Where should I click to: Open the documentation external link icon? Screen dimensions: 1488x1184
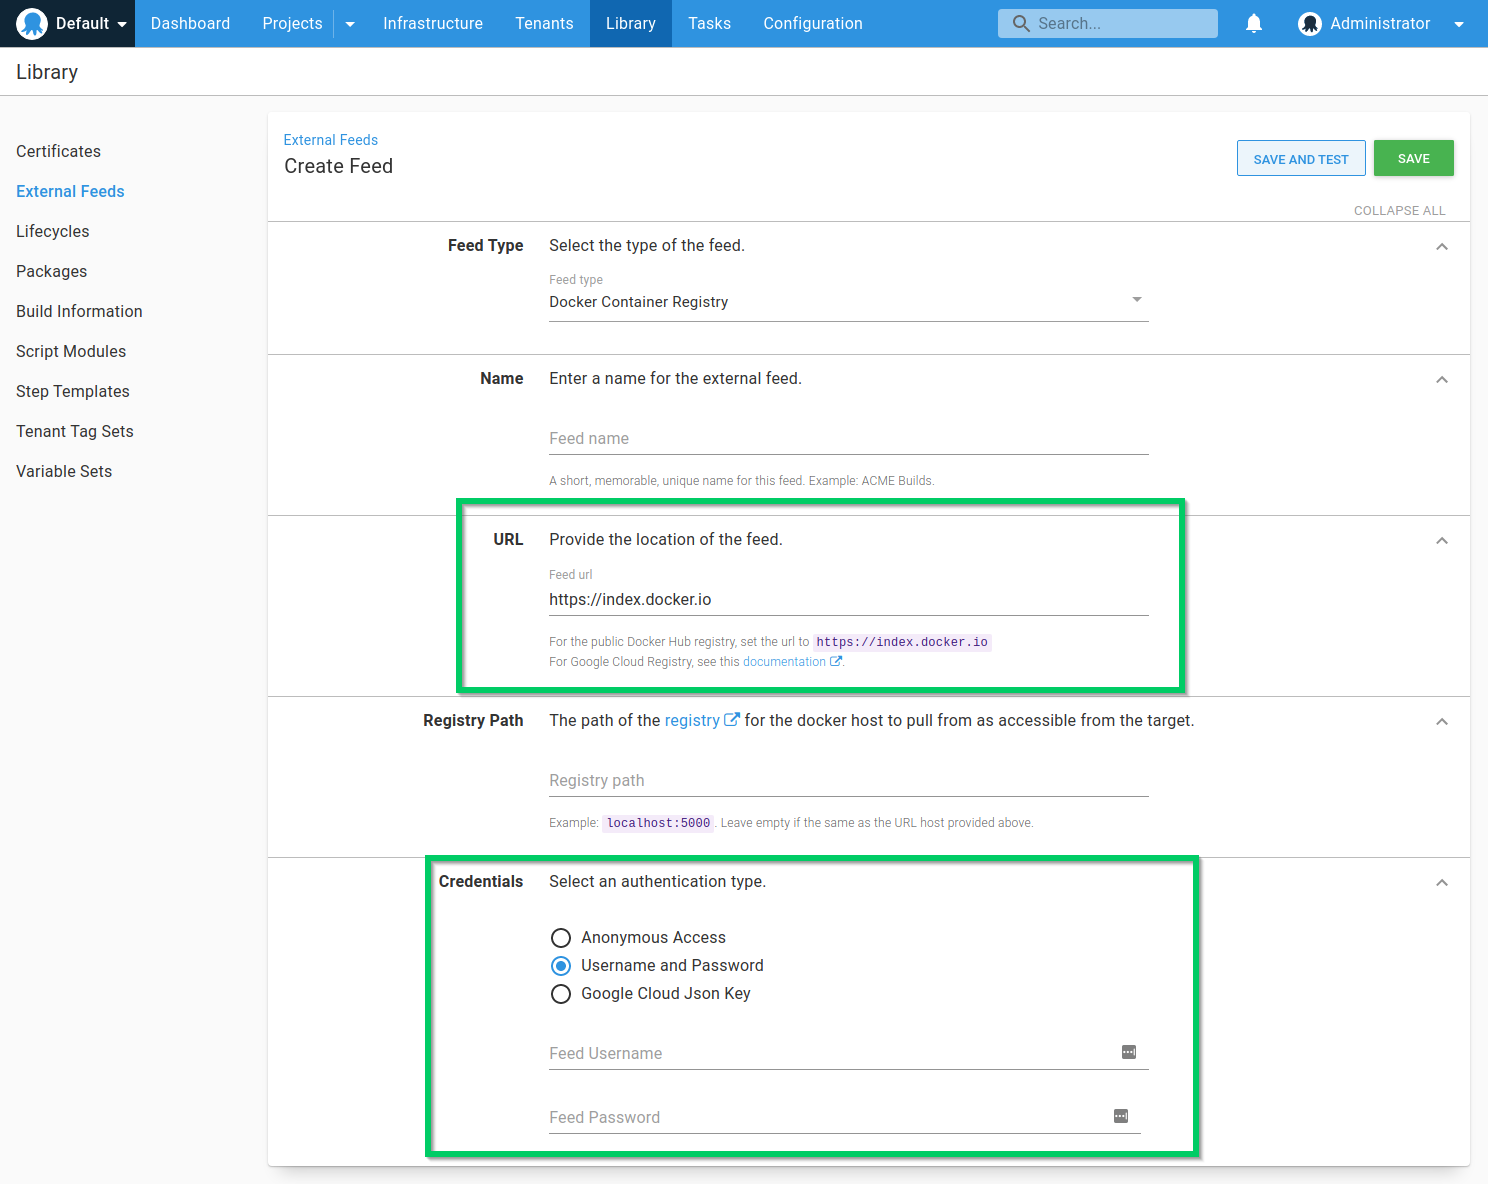(836, 661)
